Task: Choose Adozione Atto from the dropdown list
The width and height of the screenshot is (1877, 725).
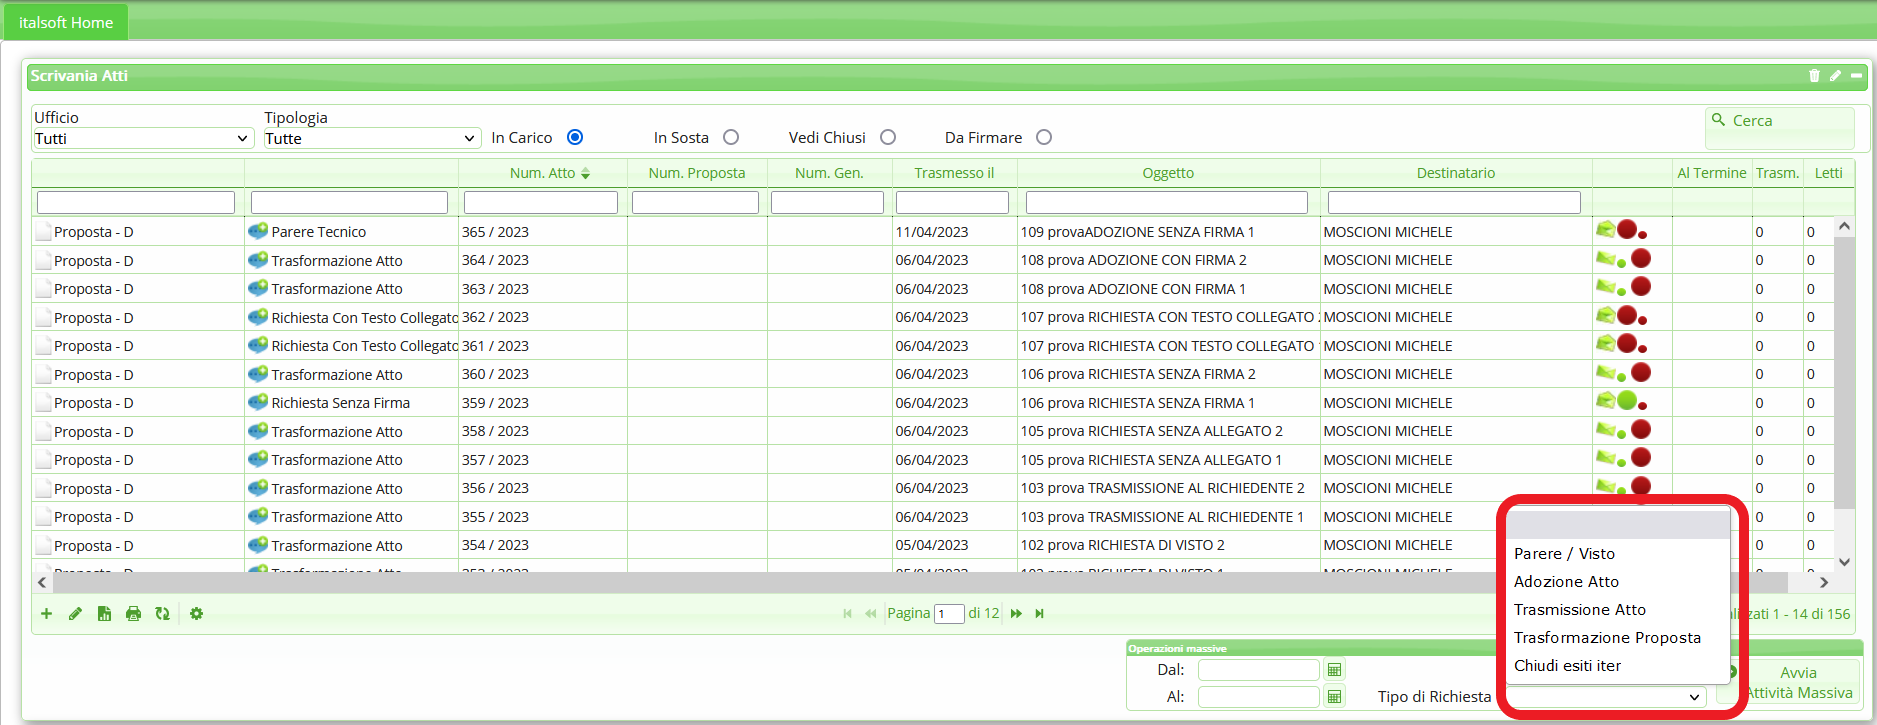Action: [x=1566, y=582]
